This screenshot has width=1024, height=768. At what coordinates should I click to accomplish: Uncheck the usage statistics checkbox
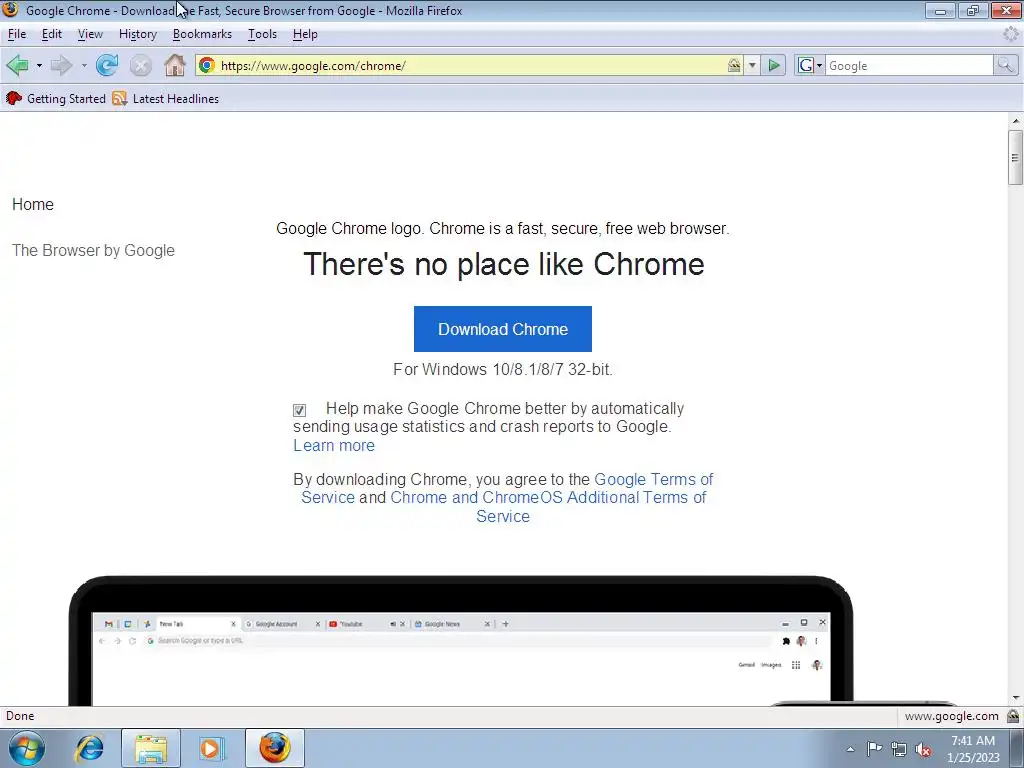tap(299, 410)
